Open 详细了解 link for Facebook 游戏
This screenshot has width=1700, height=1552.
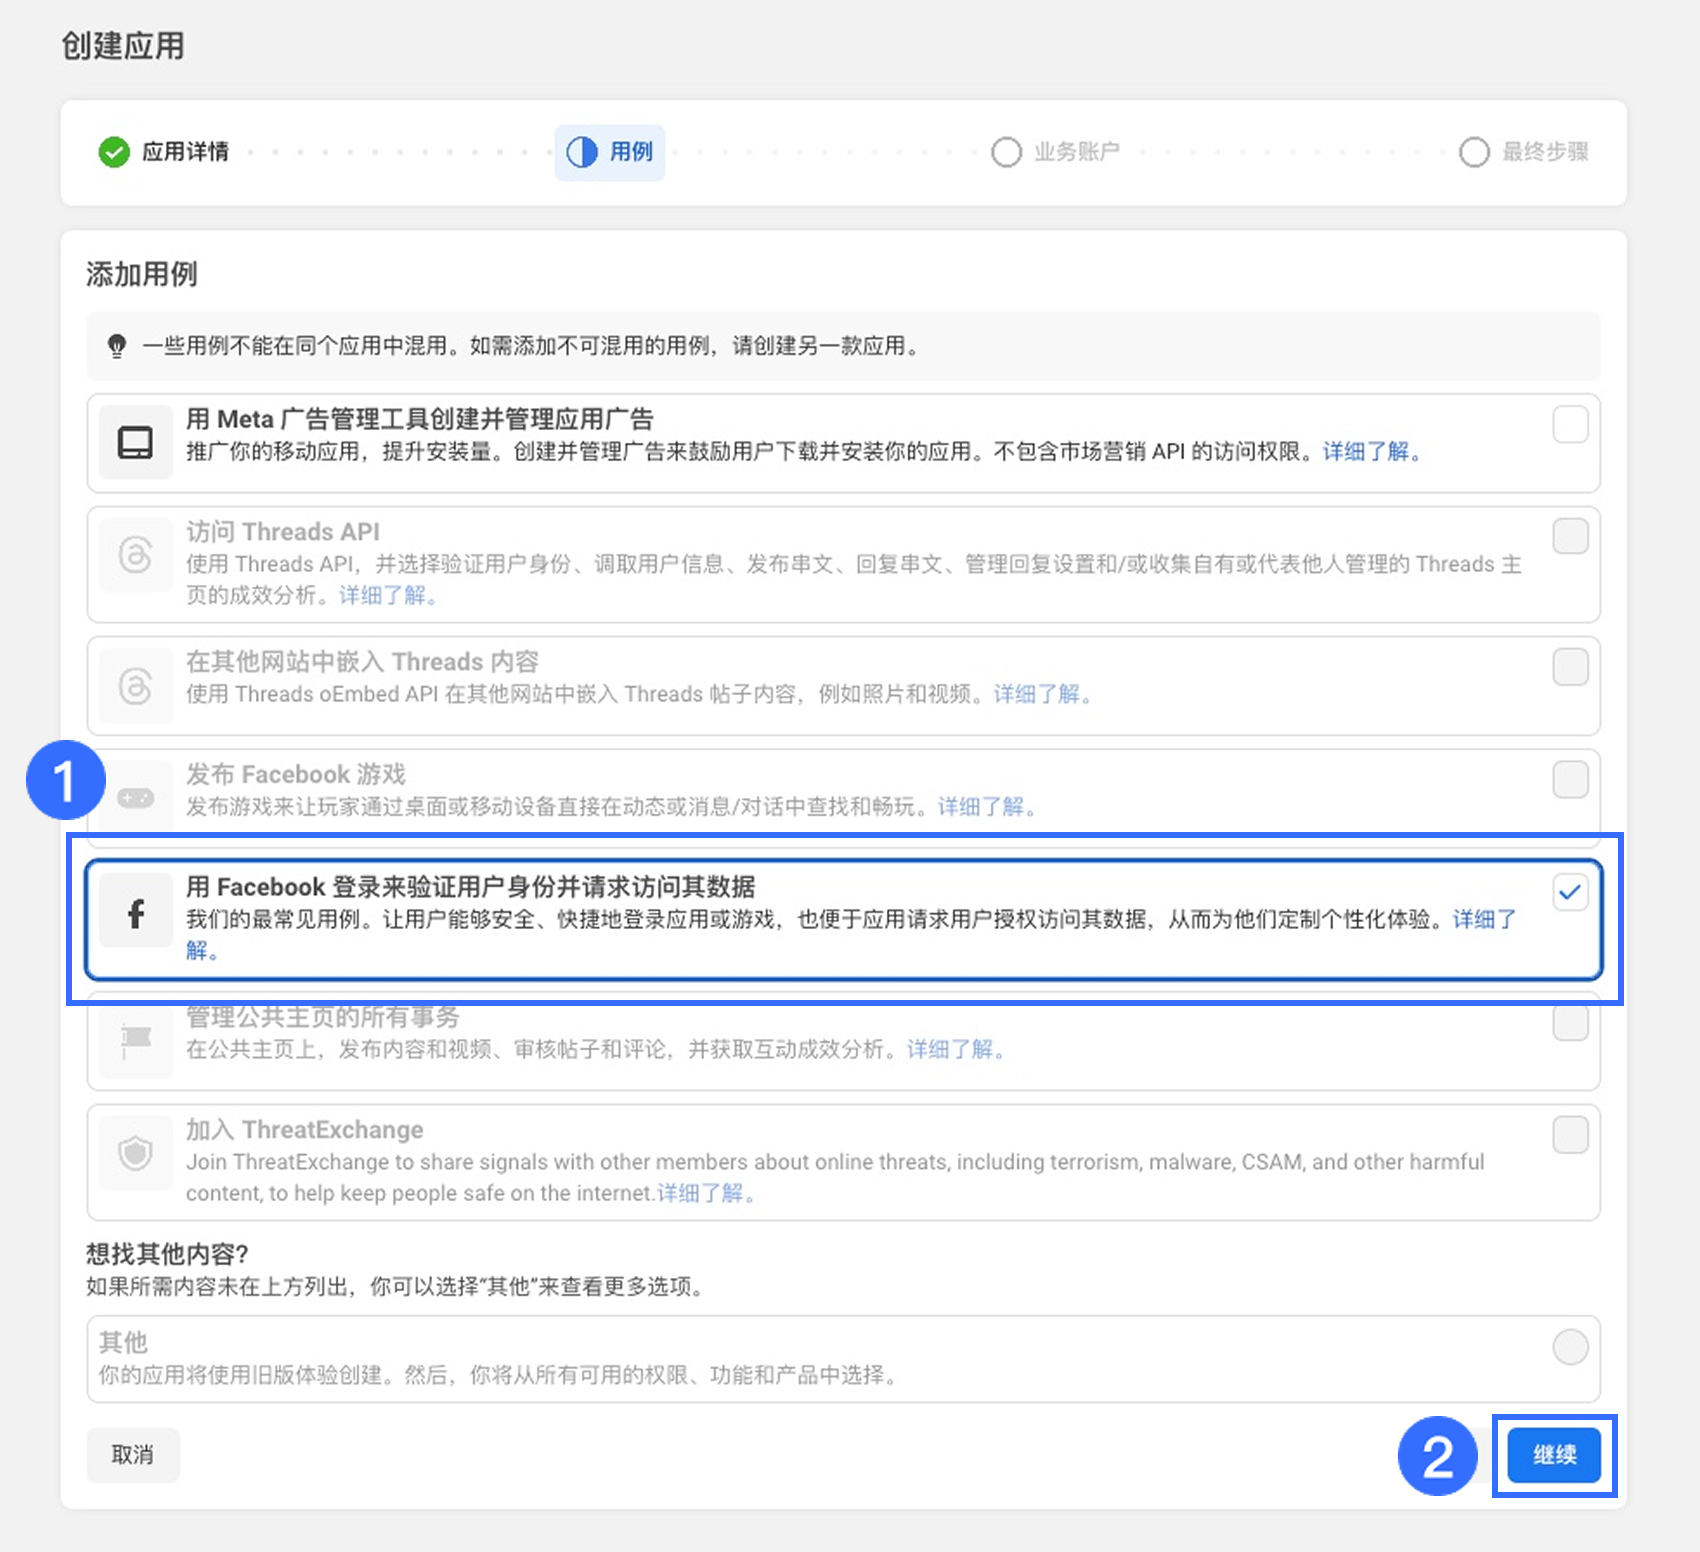(985, 807)
